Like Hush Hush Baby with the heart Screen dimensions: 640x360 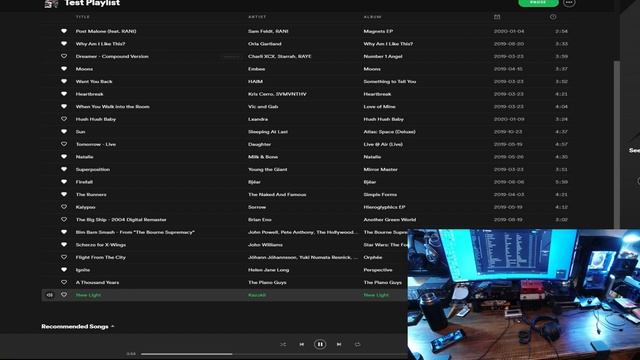[64, 119]
